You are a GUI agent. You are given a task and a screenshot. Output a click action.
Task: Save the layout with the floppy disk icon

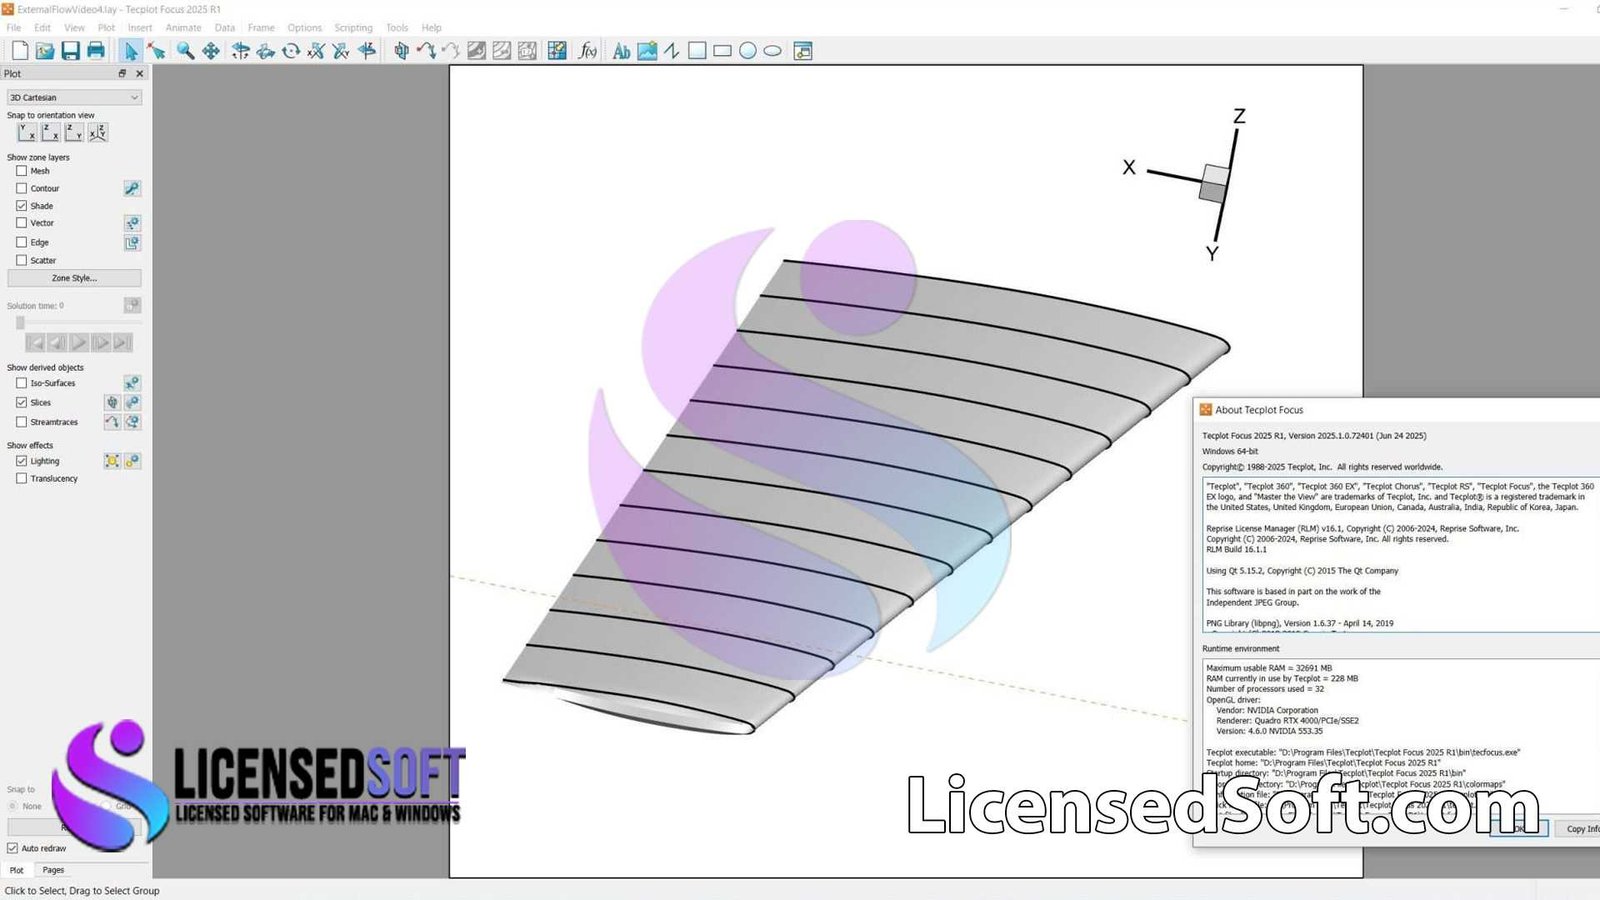pos(70,50)
